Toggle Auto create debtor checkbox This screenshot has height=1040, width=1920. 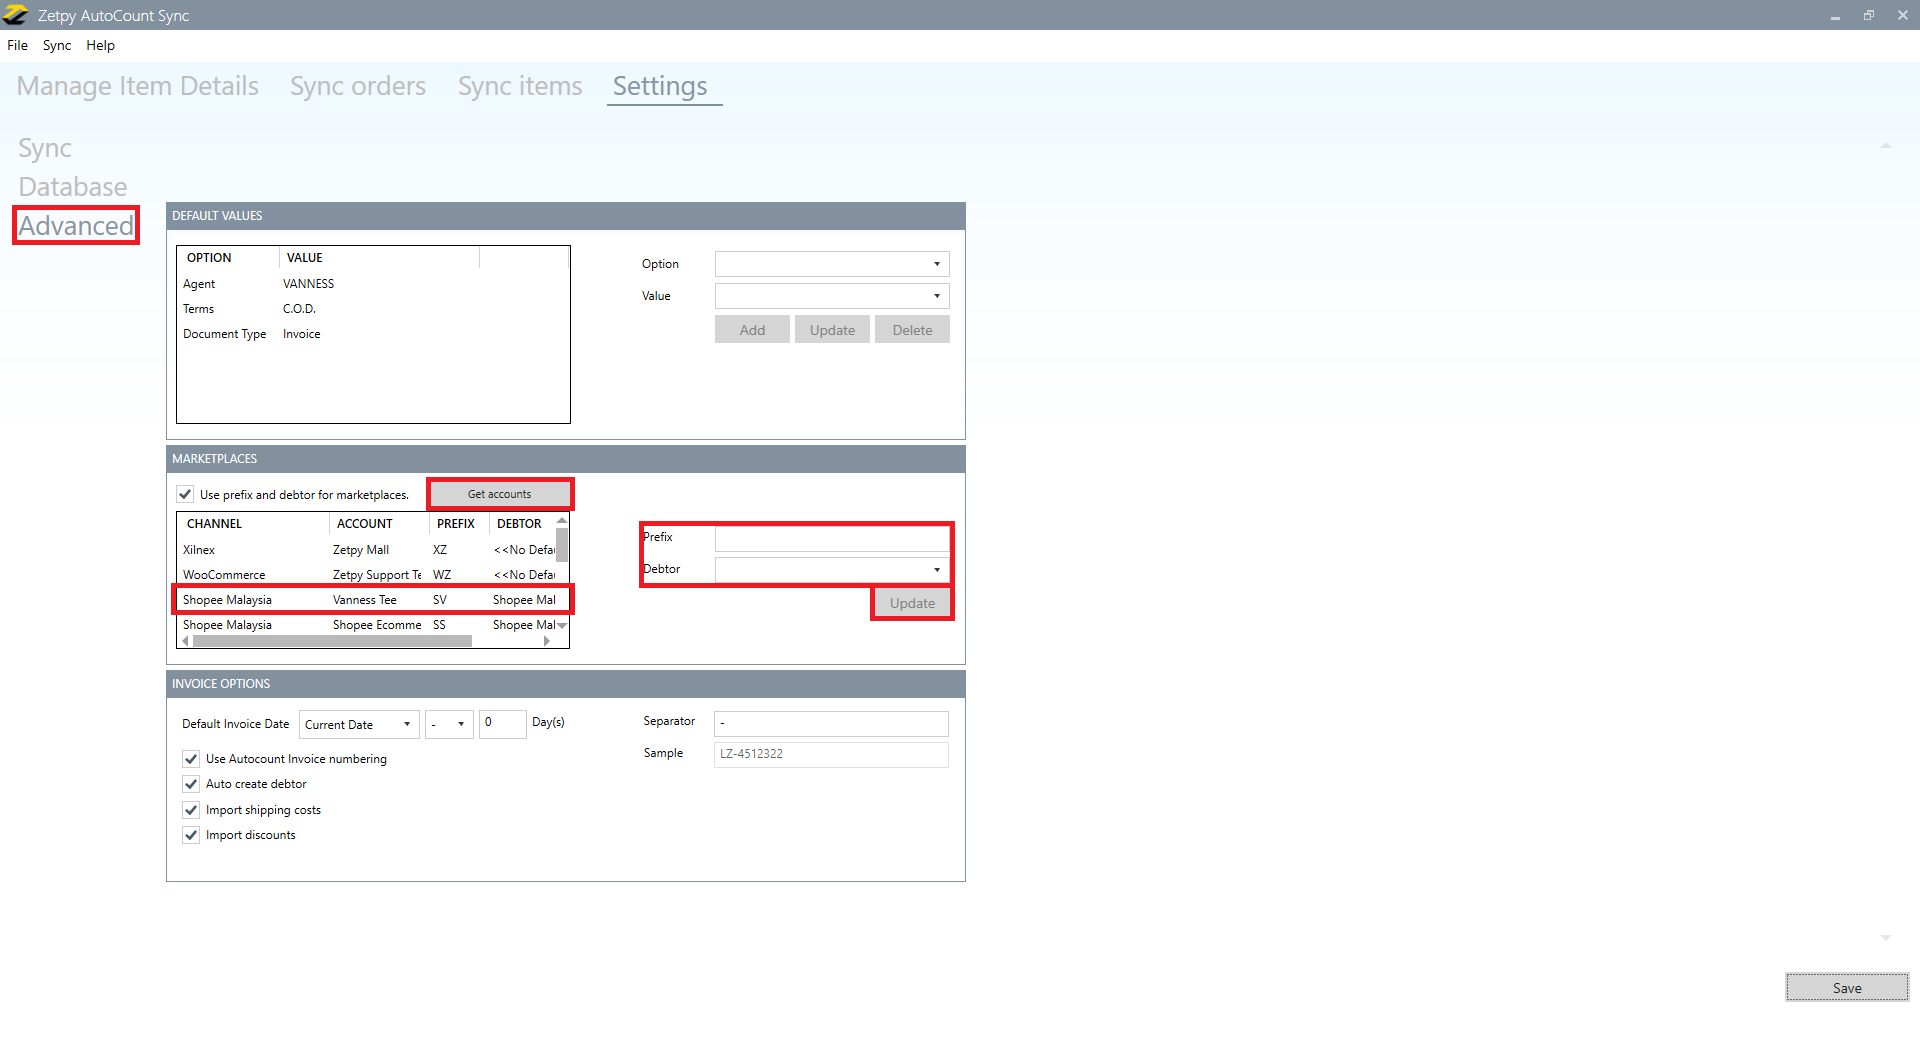191,784
